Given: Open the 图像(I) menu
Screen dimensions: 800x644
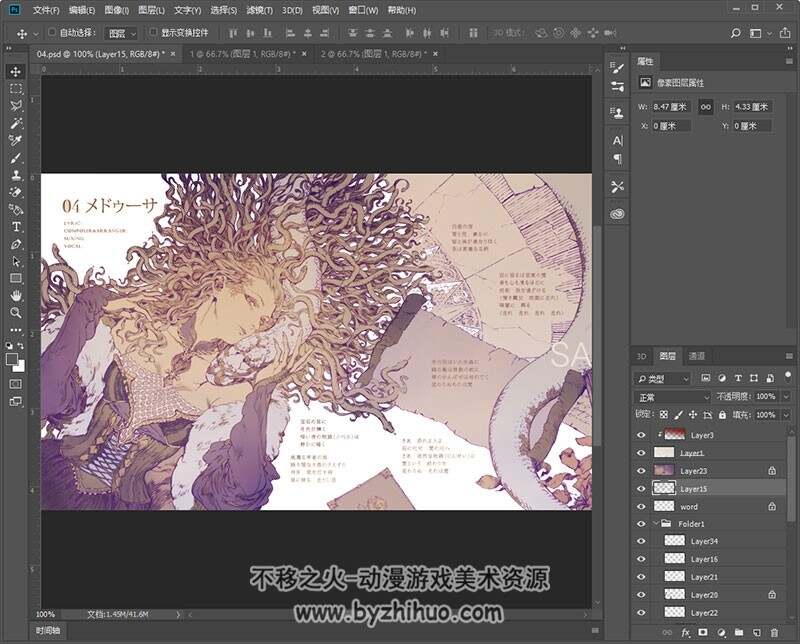Looking at the screenshot, I should coord(116,10).
